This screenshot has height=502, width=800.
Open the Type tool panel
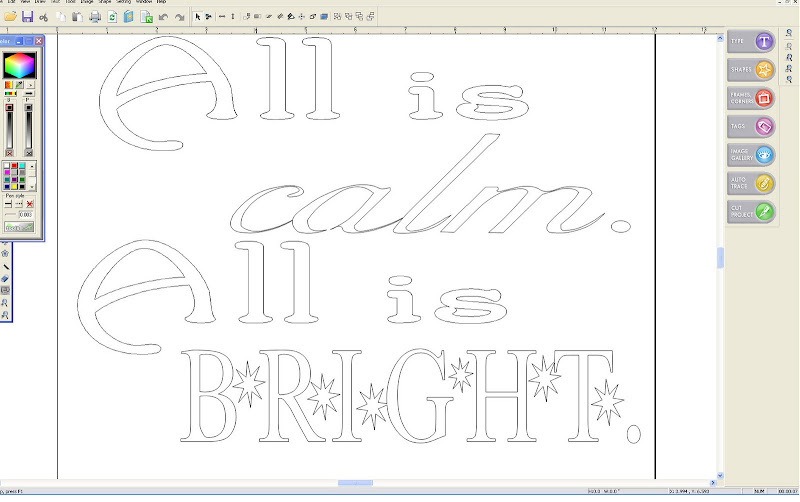click(x=752, y=42)
